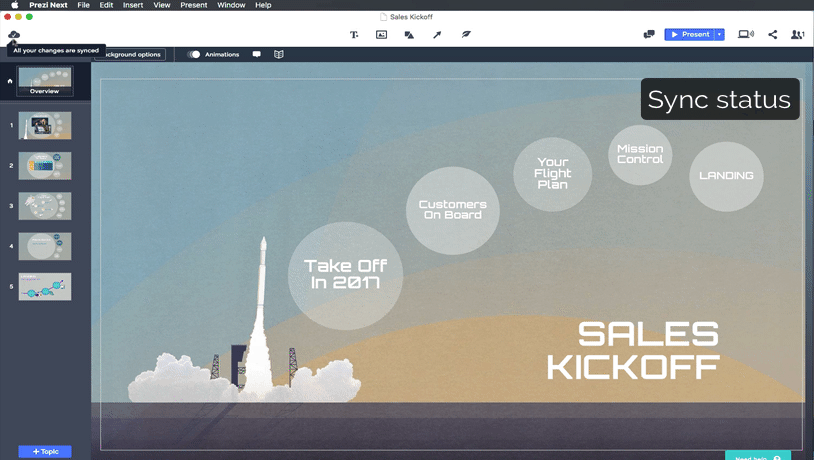Click the Take Off In 2017 topic circle
814x460 pixels.
pos(345,274)
